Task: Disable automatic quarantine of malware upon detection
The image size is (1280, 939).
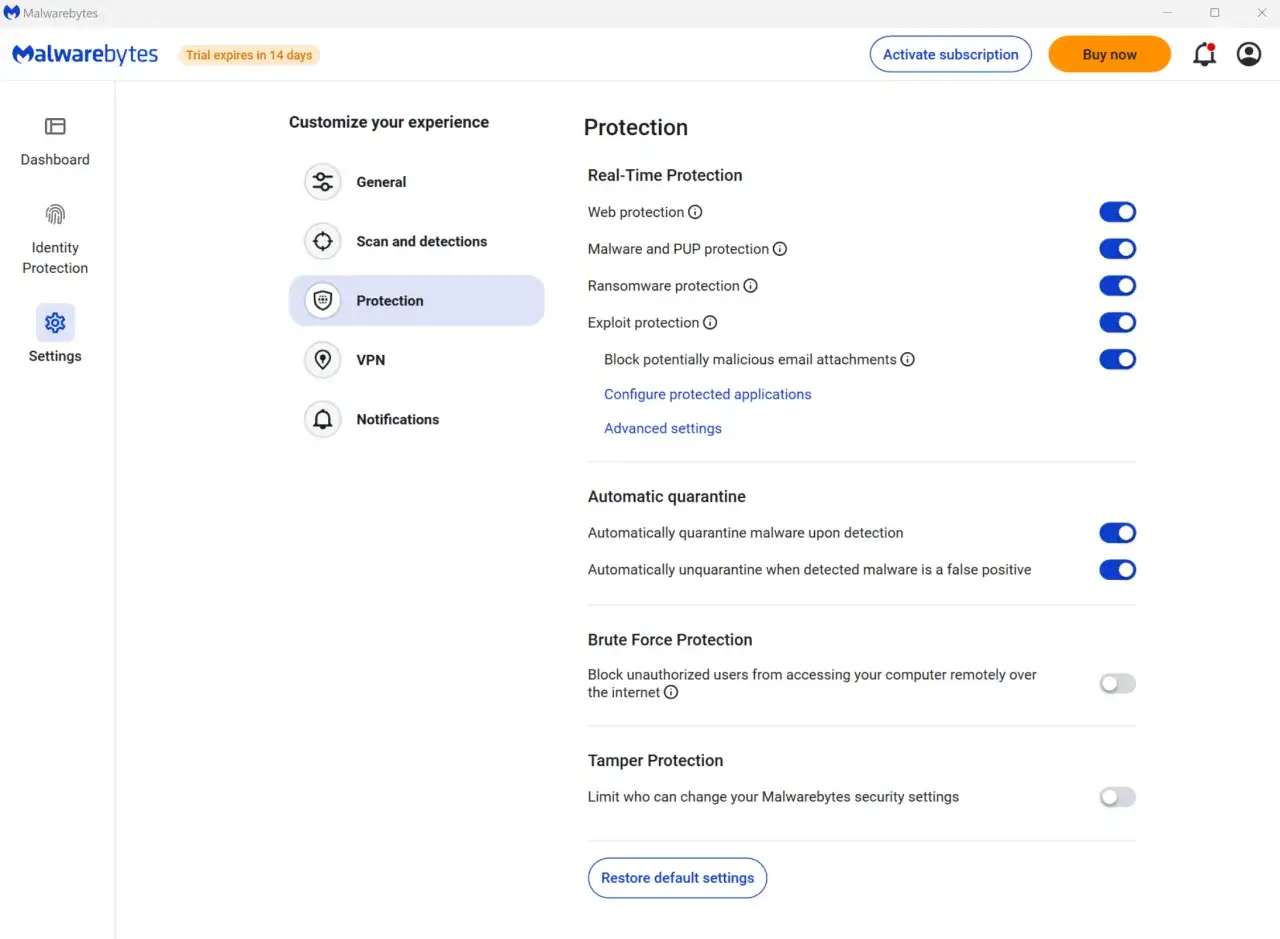Action: coord(1117,533)
